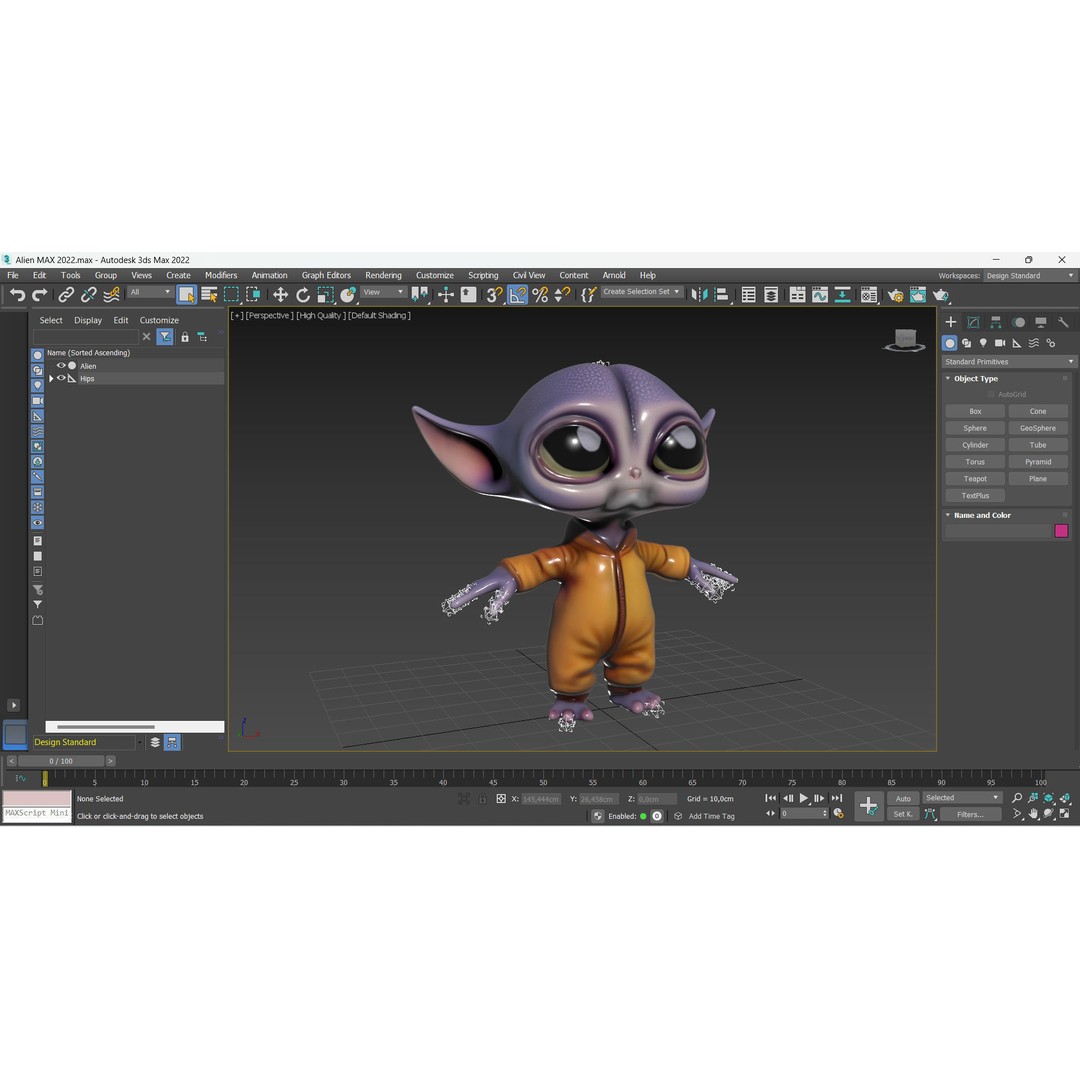Click the pink object color swatch
The width and height of the screenshot is (1080, 1080).
pos(1061,530)
